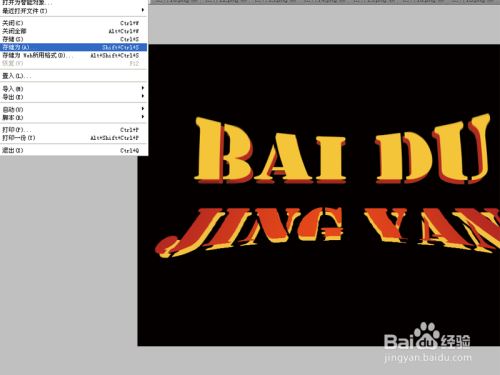
Task: Expand the 导入 (Import) submenu arrow
Action: pos(143,88)
